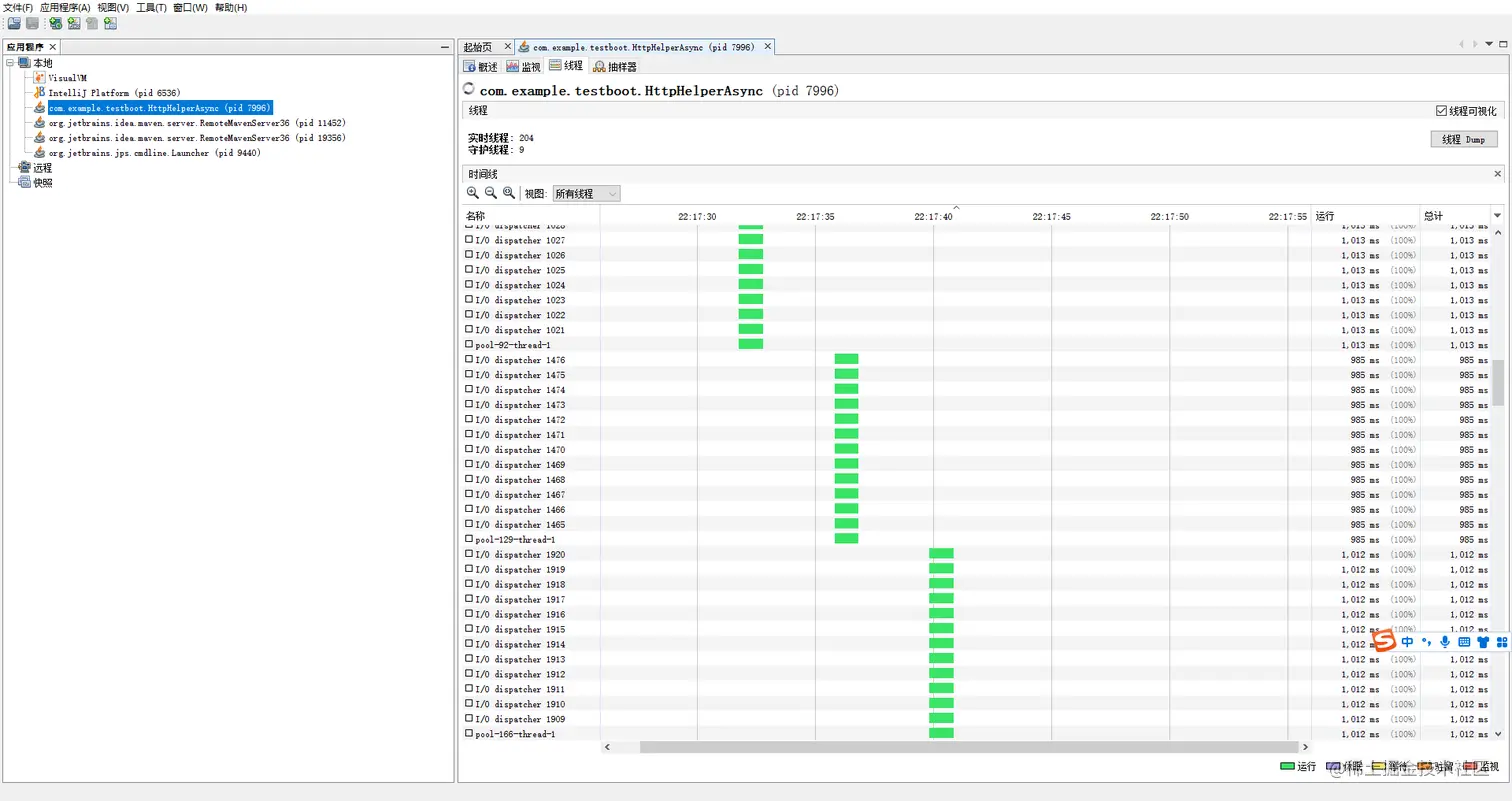
Task: Click the green 运行 legend swatch
Action: 1288,767
